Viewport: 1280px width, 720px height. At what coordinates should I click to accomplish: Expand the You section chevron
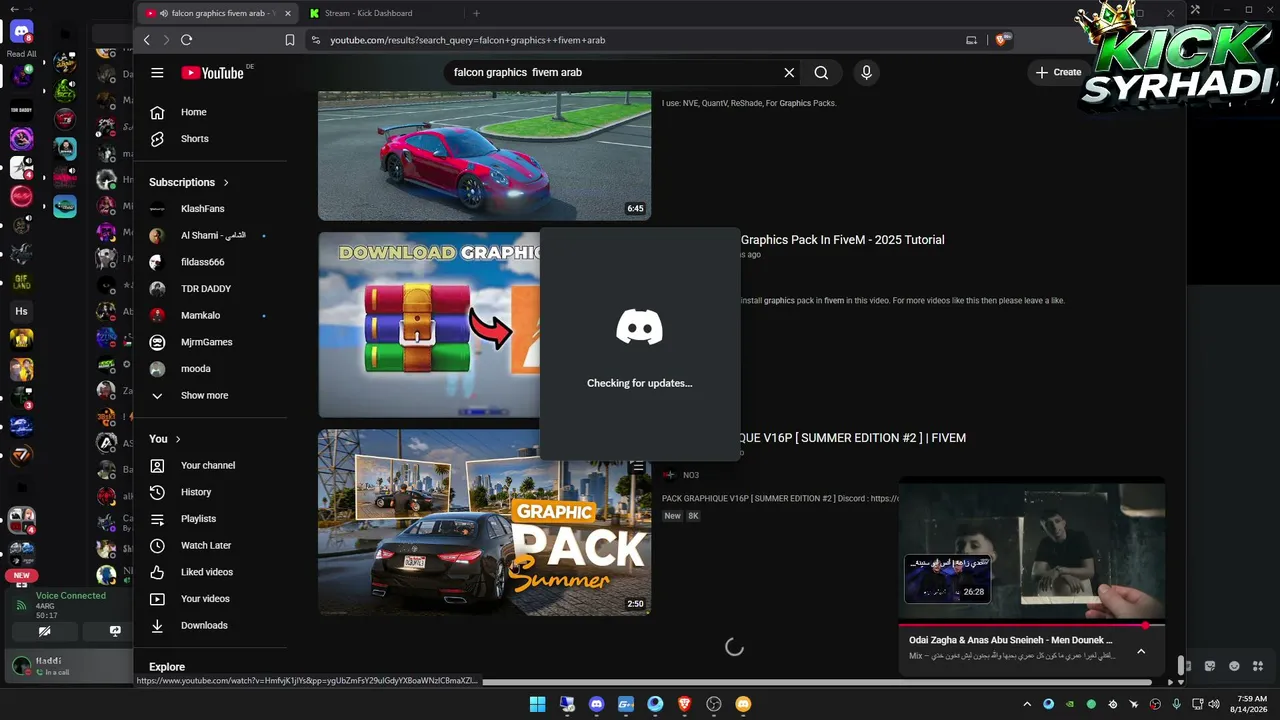coord(178,439)
